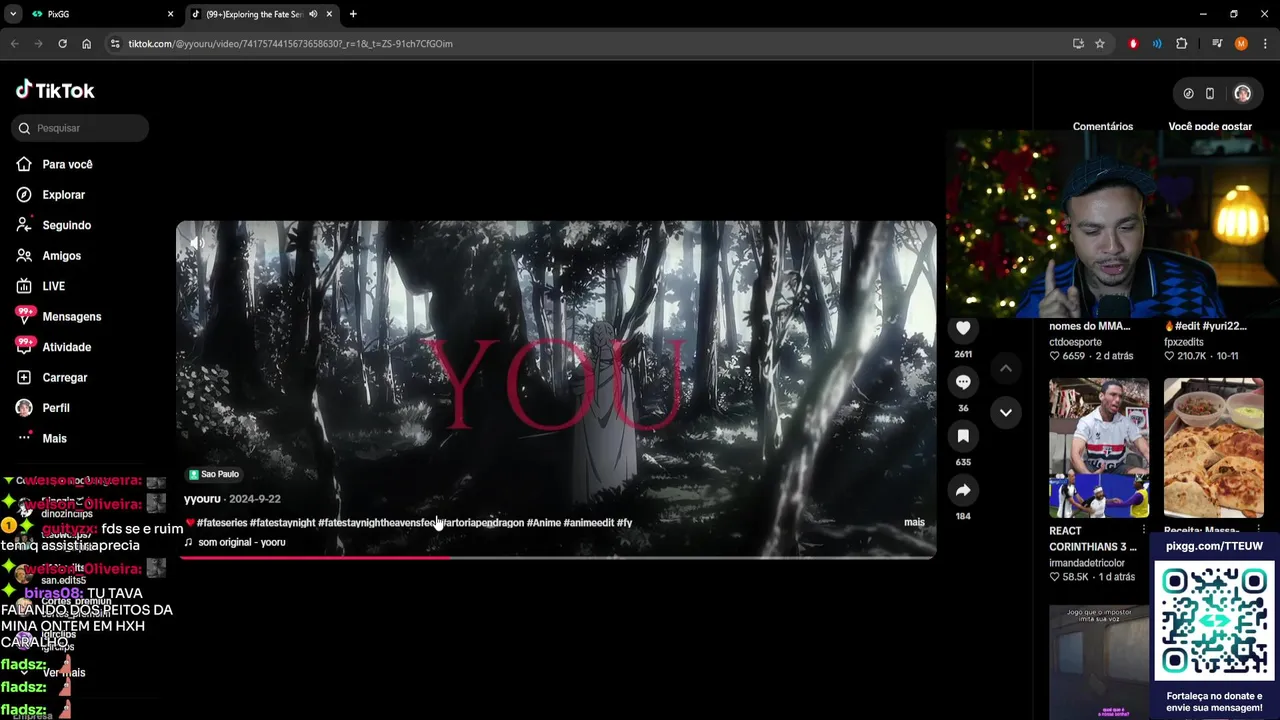This screenshot has height=720, width=1280.
Task: Open yyouru profile name
Action: pyautogui.click(x=202, y=499)
